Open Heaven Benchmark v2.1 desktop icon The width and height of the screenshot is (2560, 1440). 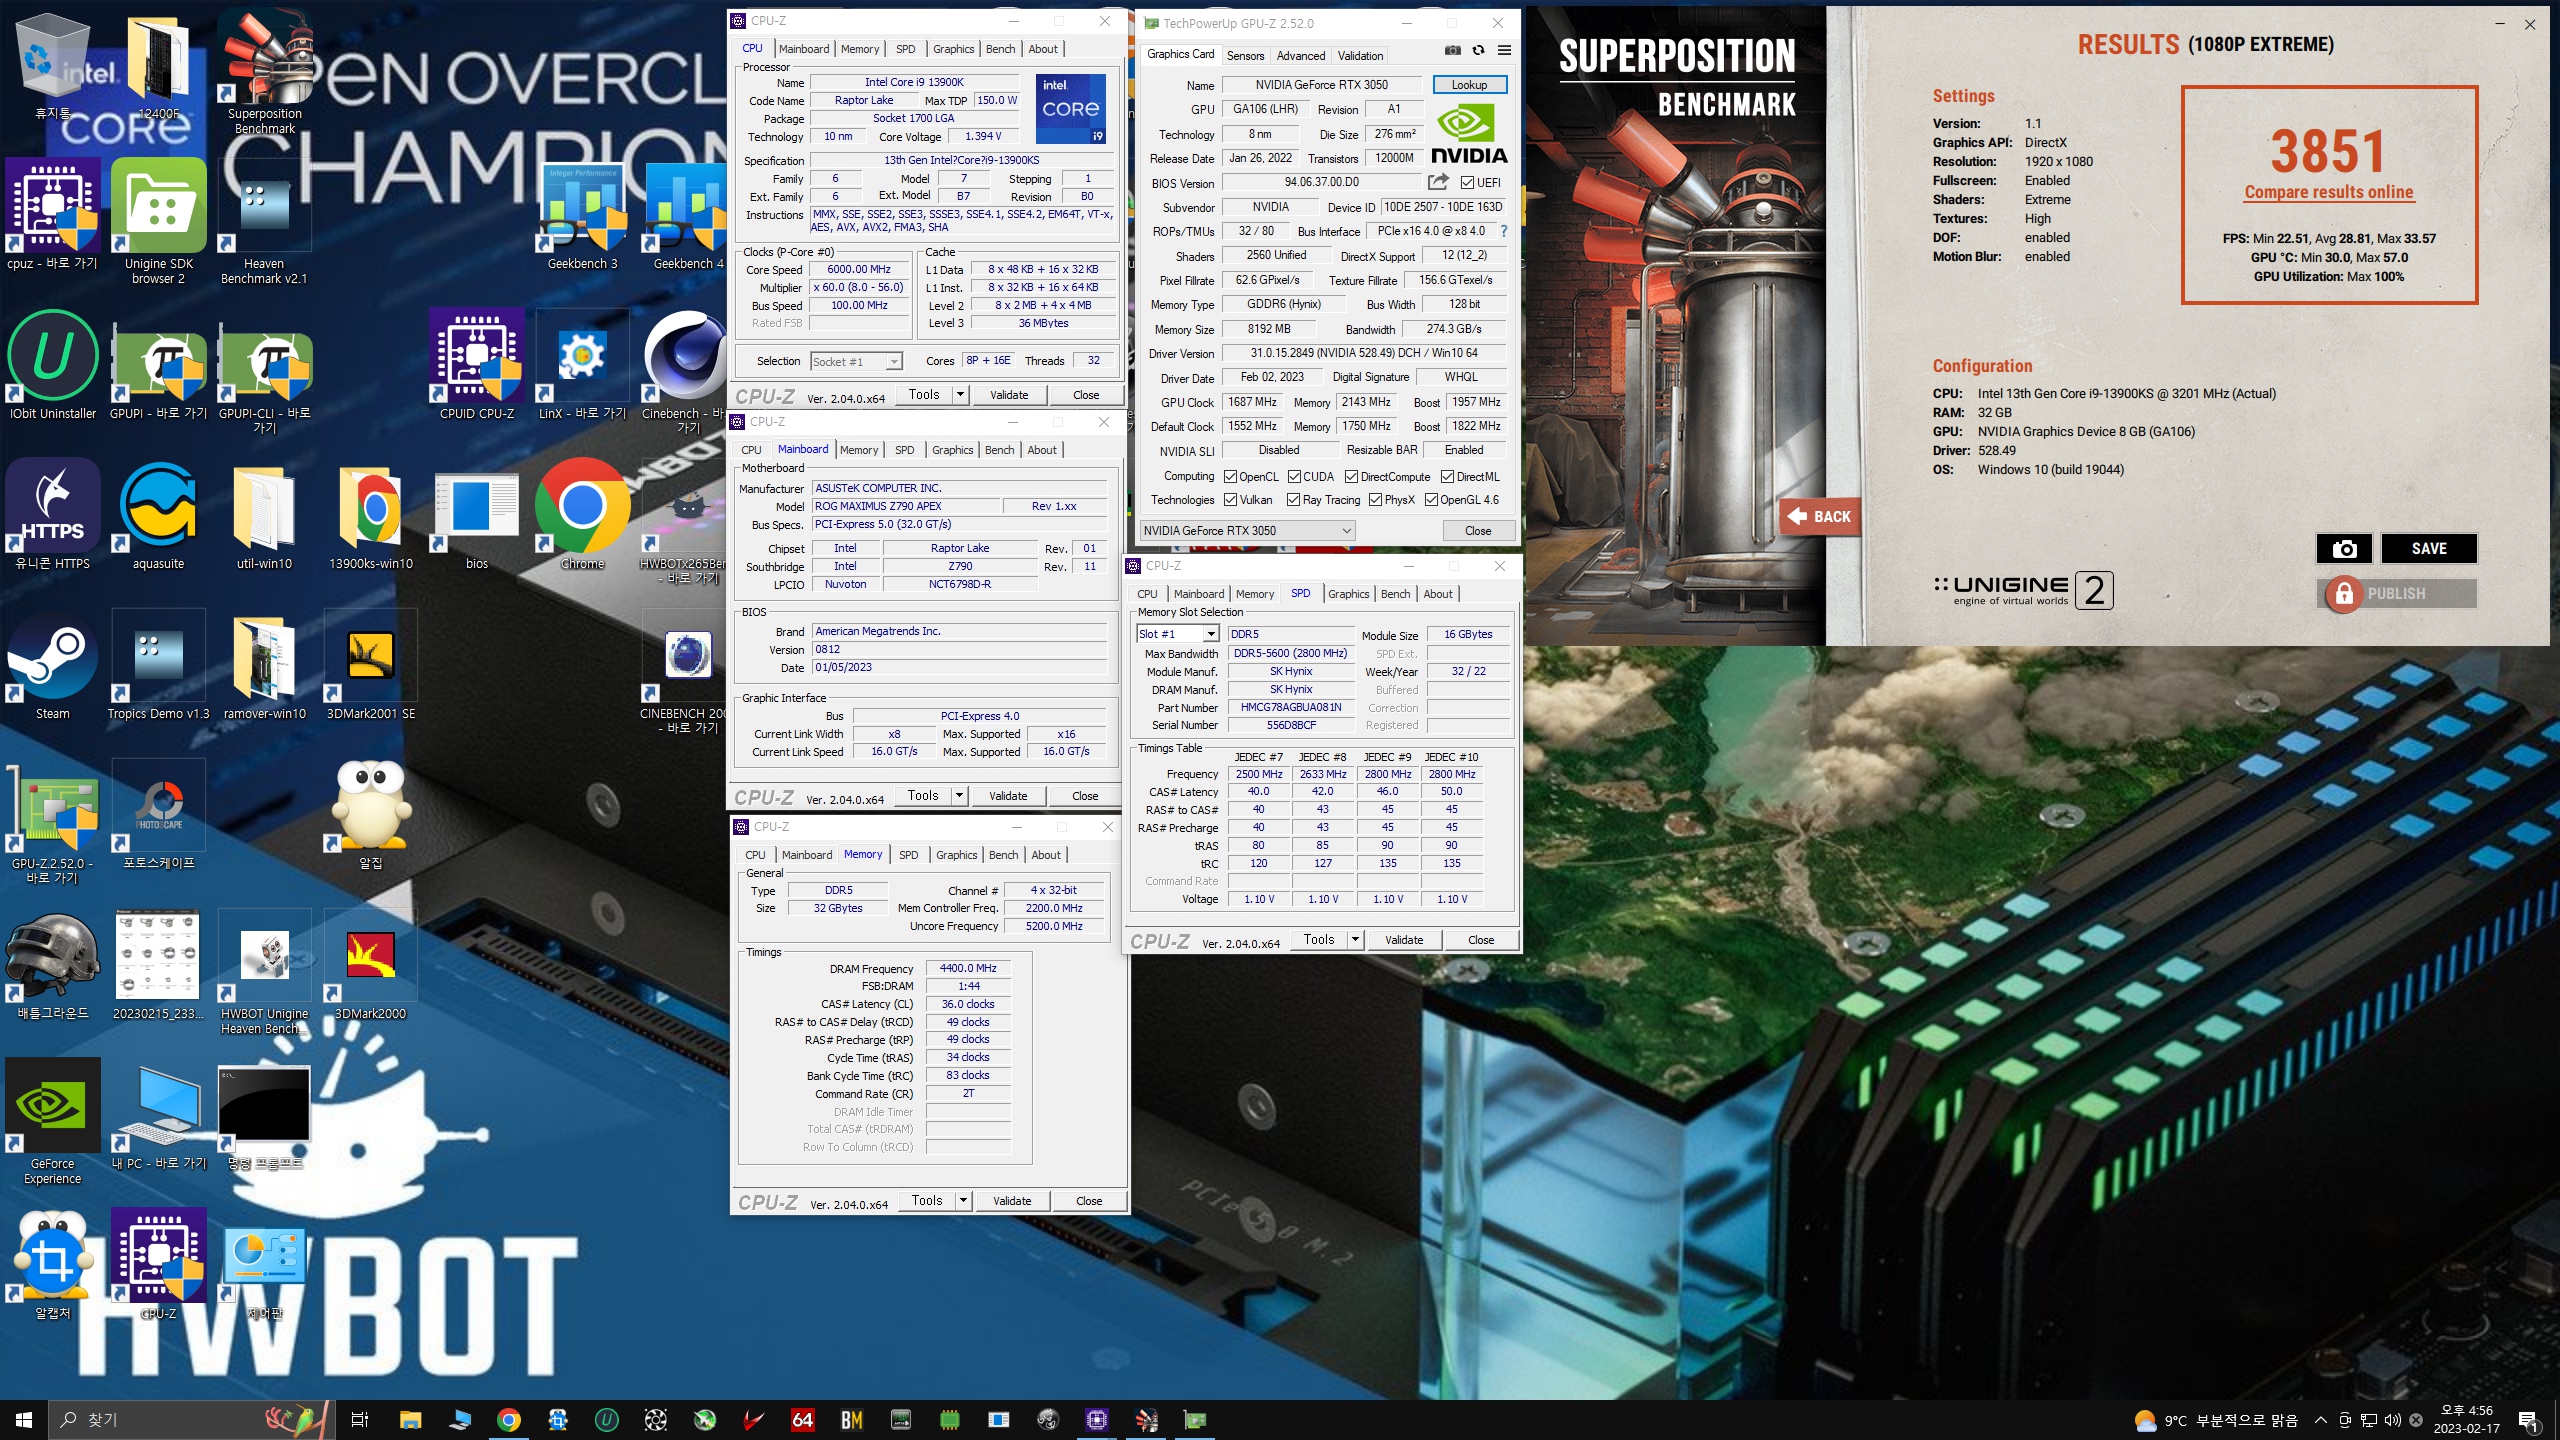(x=264, y=222)
